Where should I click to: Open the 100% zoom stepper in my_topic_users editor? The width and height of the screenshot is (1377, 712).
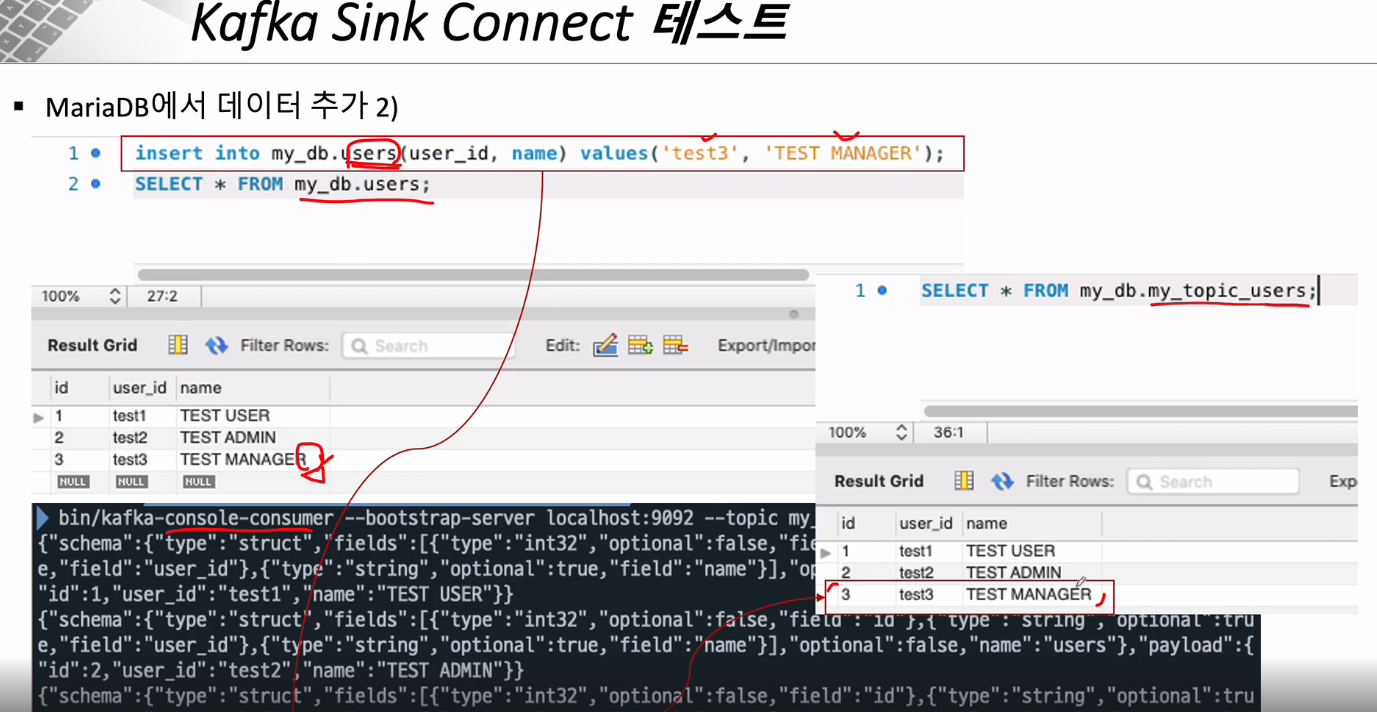[901, 432]
